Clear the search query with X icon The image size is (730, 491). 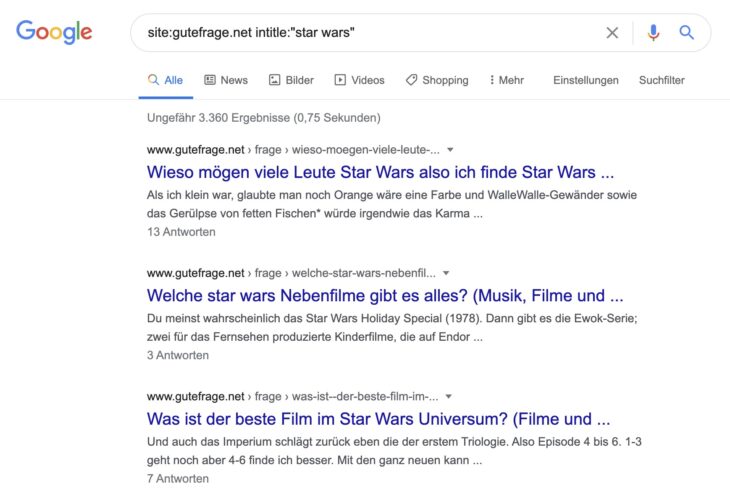[612, 33]
